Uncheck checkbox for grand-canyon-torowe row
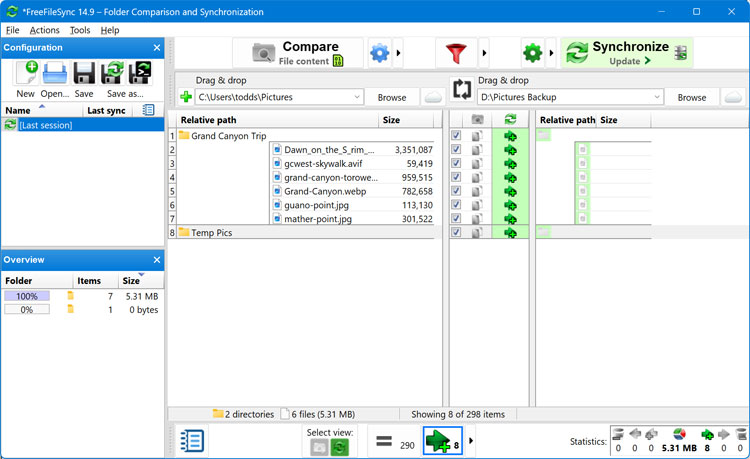Screen dimensions: 750x459 [456, 177]
